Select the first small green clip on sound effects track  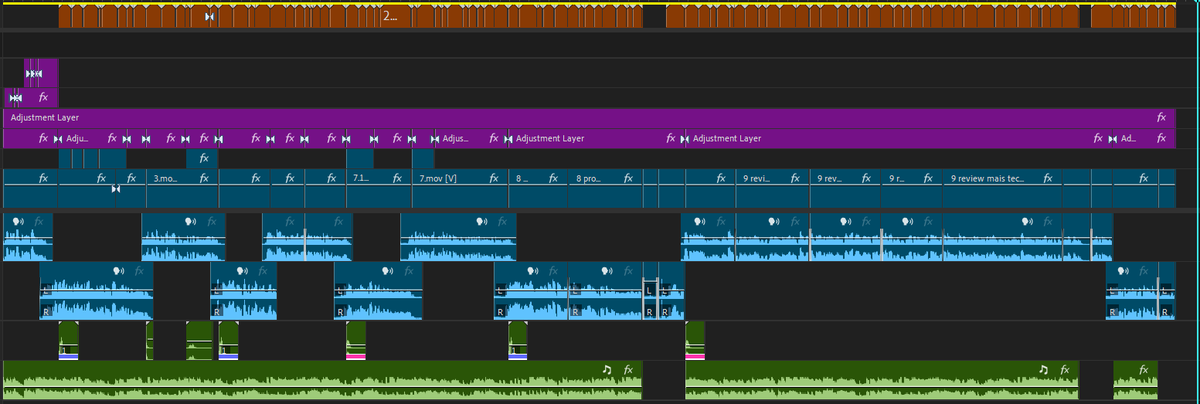[x=68, y=340]
